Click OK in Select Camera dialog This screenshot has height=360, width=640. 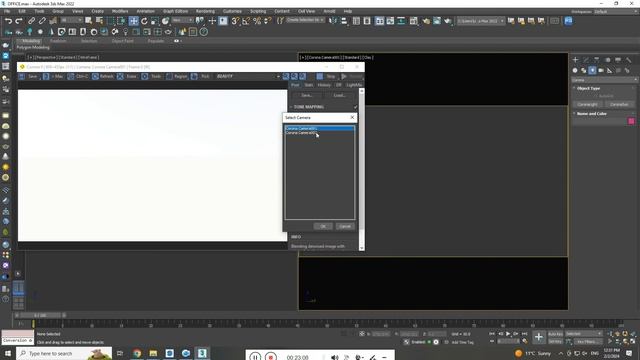[x=322, y=226]
